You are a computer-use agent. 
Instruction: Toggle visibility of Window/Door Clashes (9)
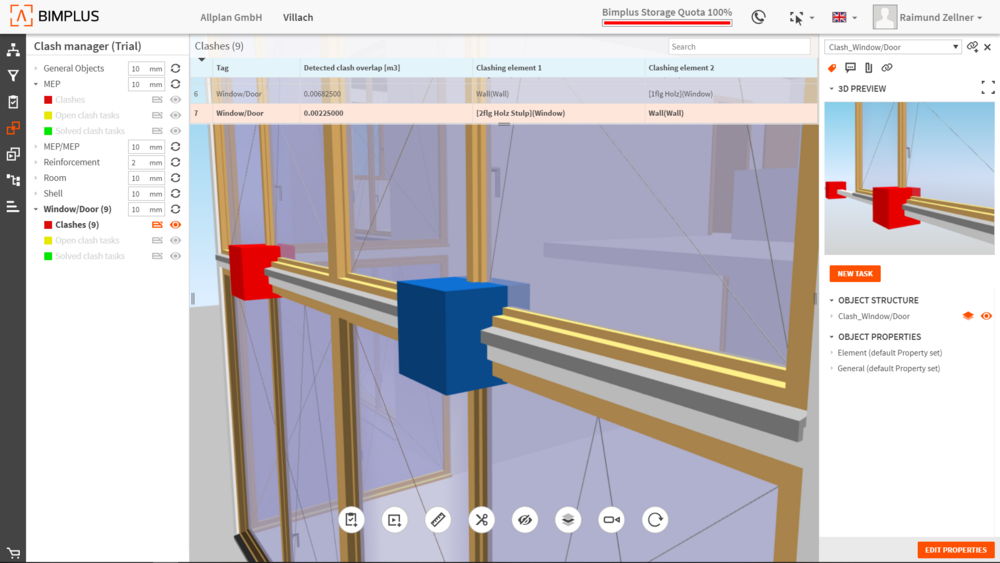176,225
